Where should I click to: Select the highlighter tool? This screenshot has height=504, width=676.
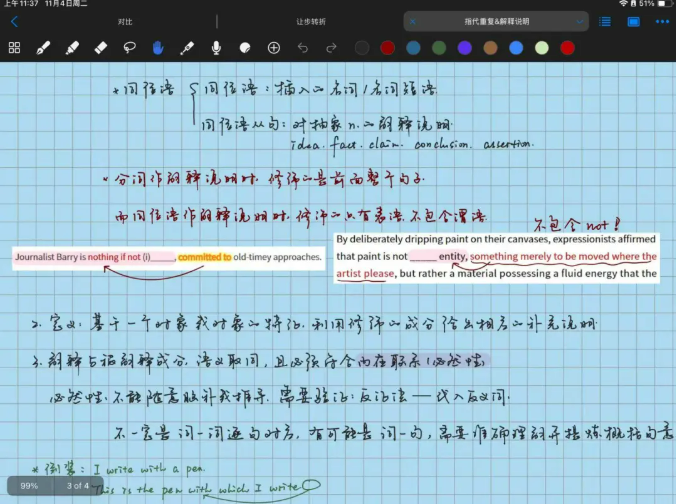pyautogui.click(x=71, y=47)
